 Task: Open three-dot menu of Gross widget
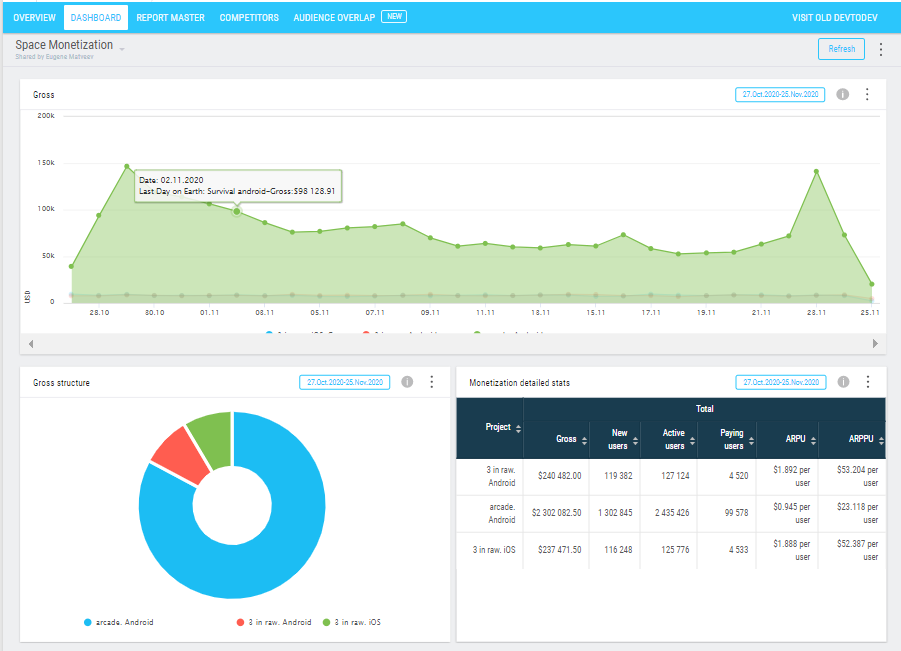pos(867,94)
